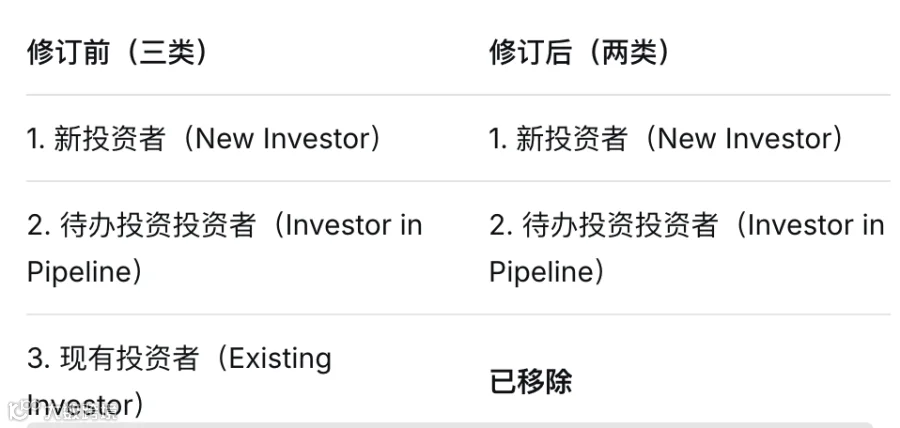900x428 pixels.
Task: Click '2. 待办投资投资者' in the 修订后 column
Action: (x=603, y=225)
